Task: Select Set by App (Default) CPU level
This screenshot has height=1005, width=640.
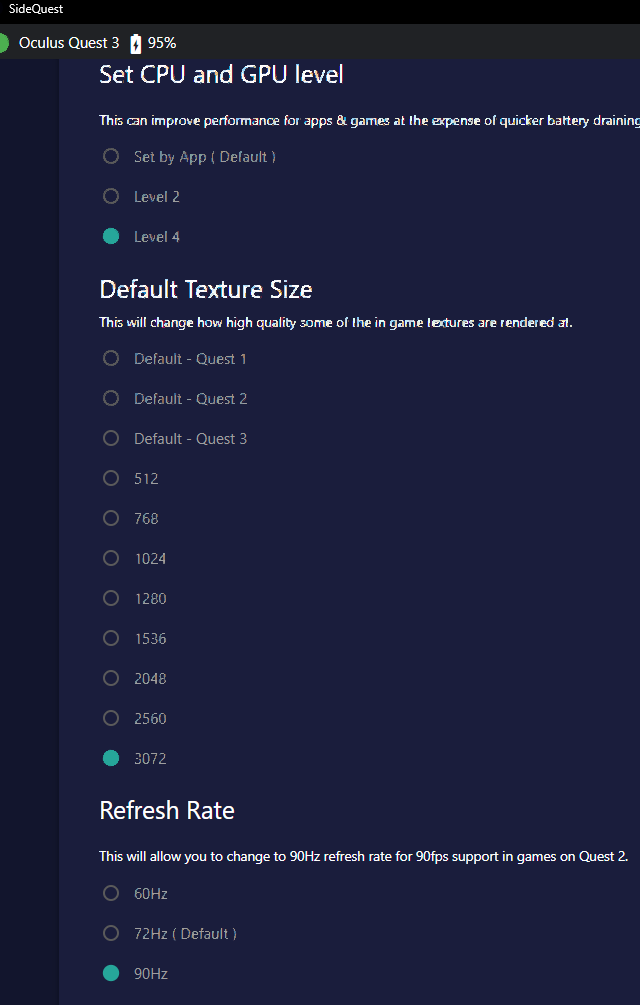Action: 111,156
